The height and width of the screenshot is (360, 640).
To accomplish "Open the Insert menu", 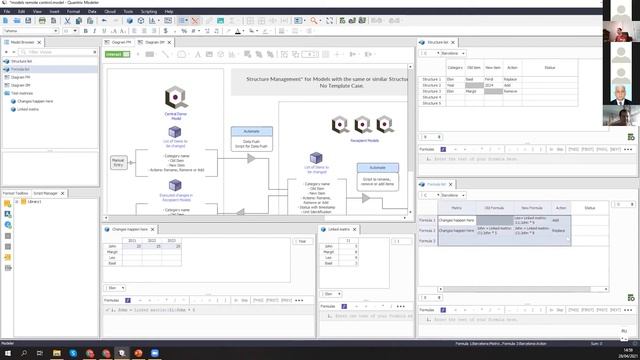I will [x=54, y=11].
